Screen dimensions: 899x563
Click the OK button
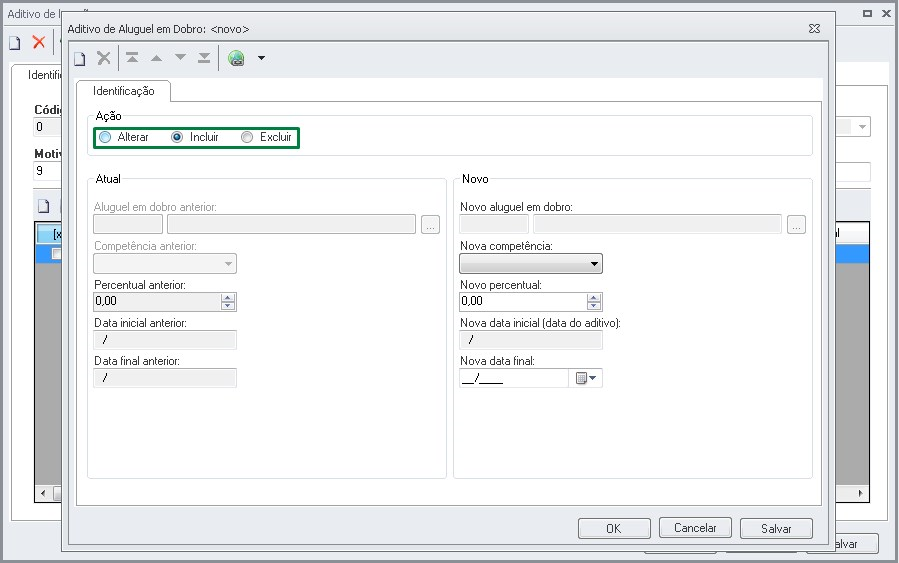614,528
